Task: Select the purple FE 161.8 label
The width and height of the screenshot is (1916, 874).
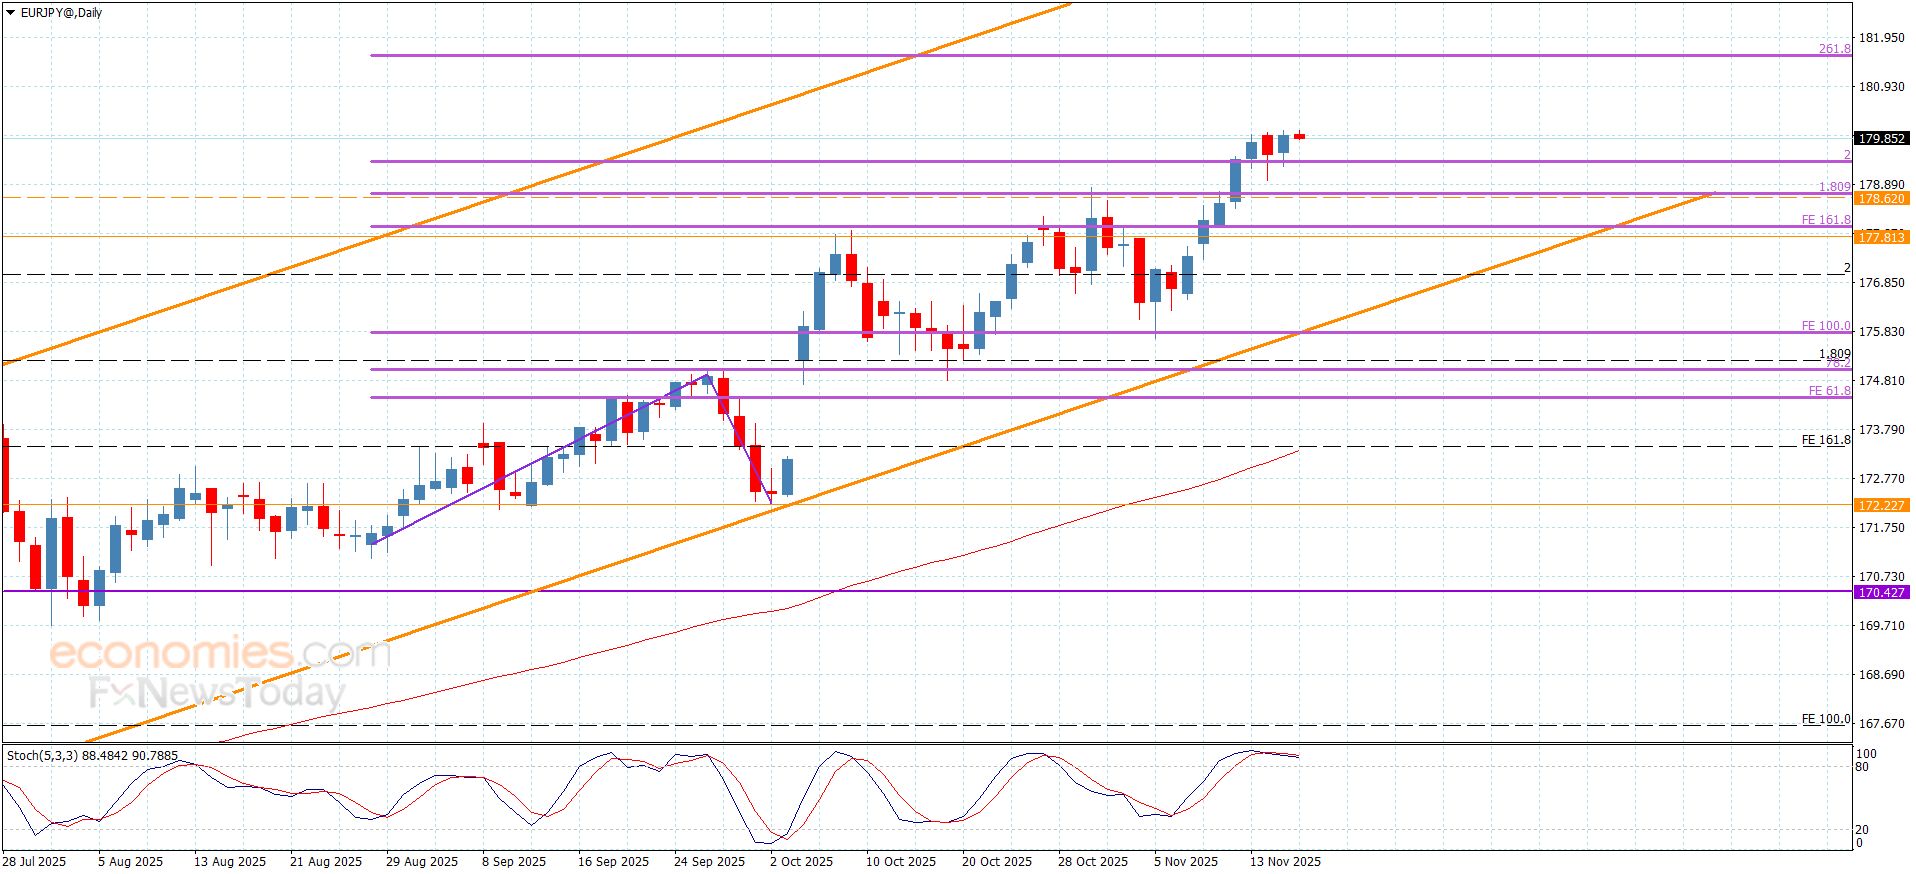Action: click(x=1825, y=220)
